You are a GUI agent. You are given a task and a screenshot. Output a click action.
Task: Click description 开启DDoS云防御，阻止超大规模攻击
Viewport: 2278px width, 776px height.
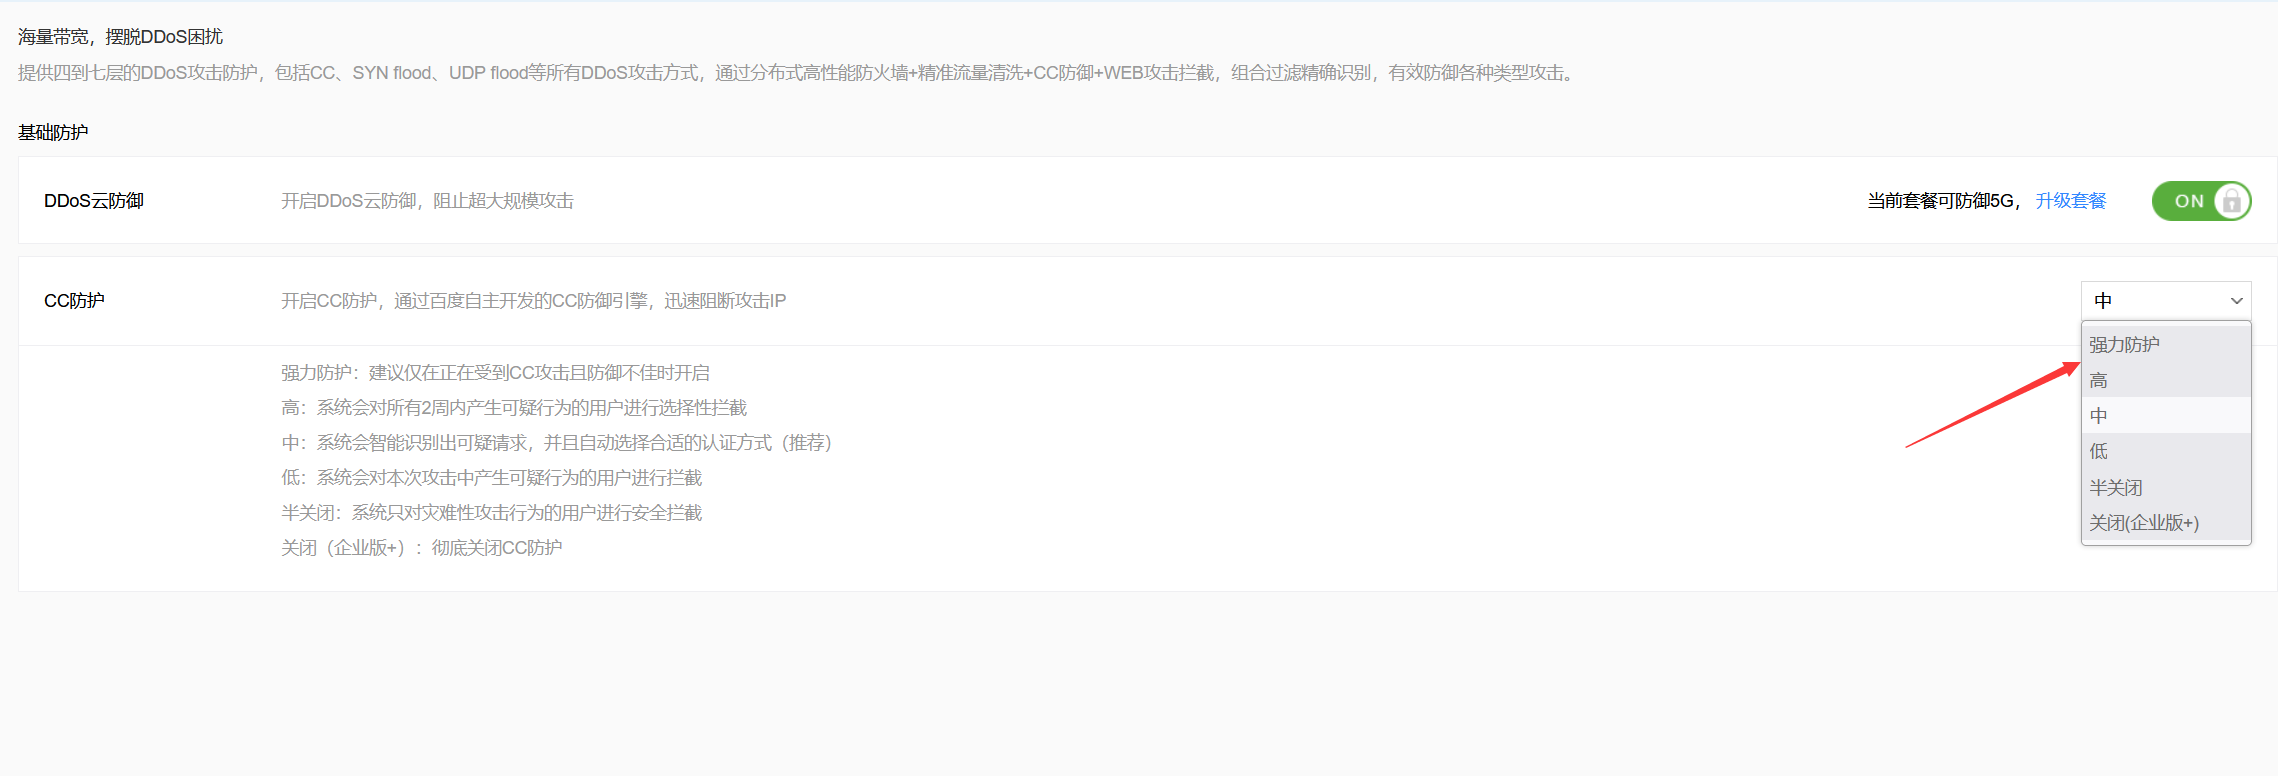(427, 201)
